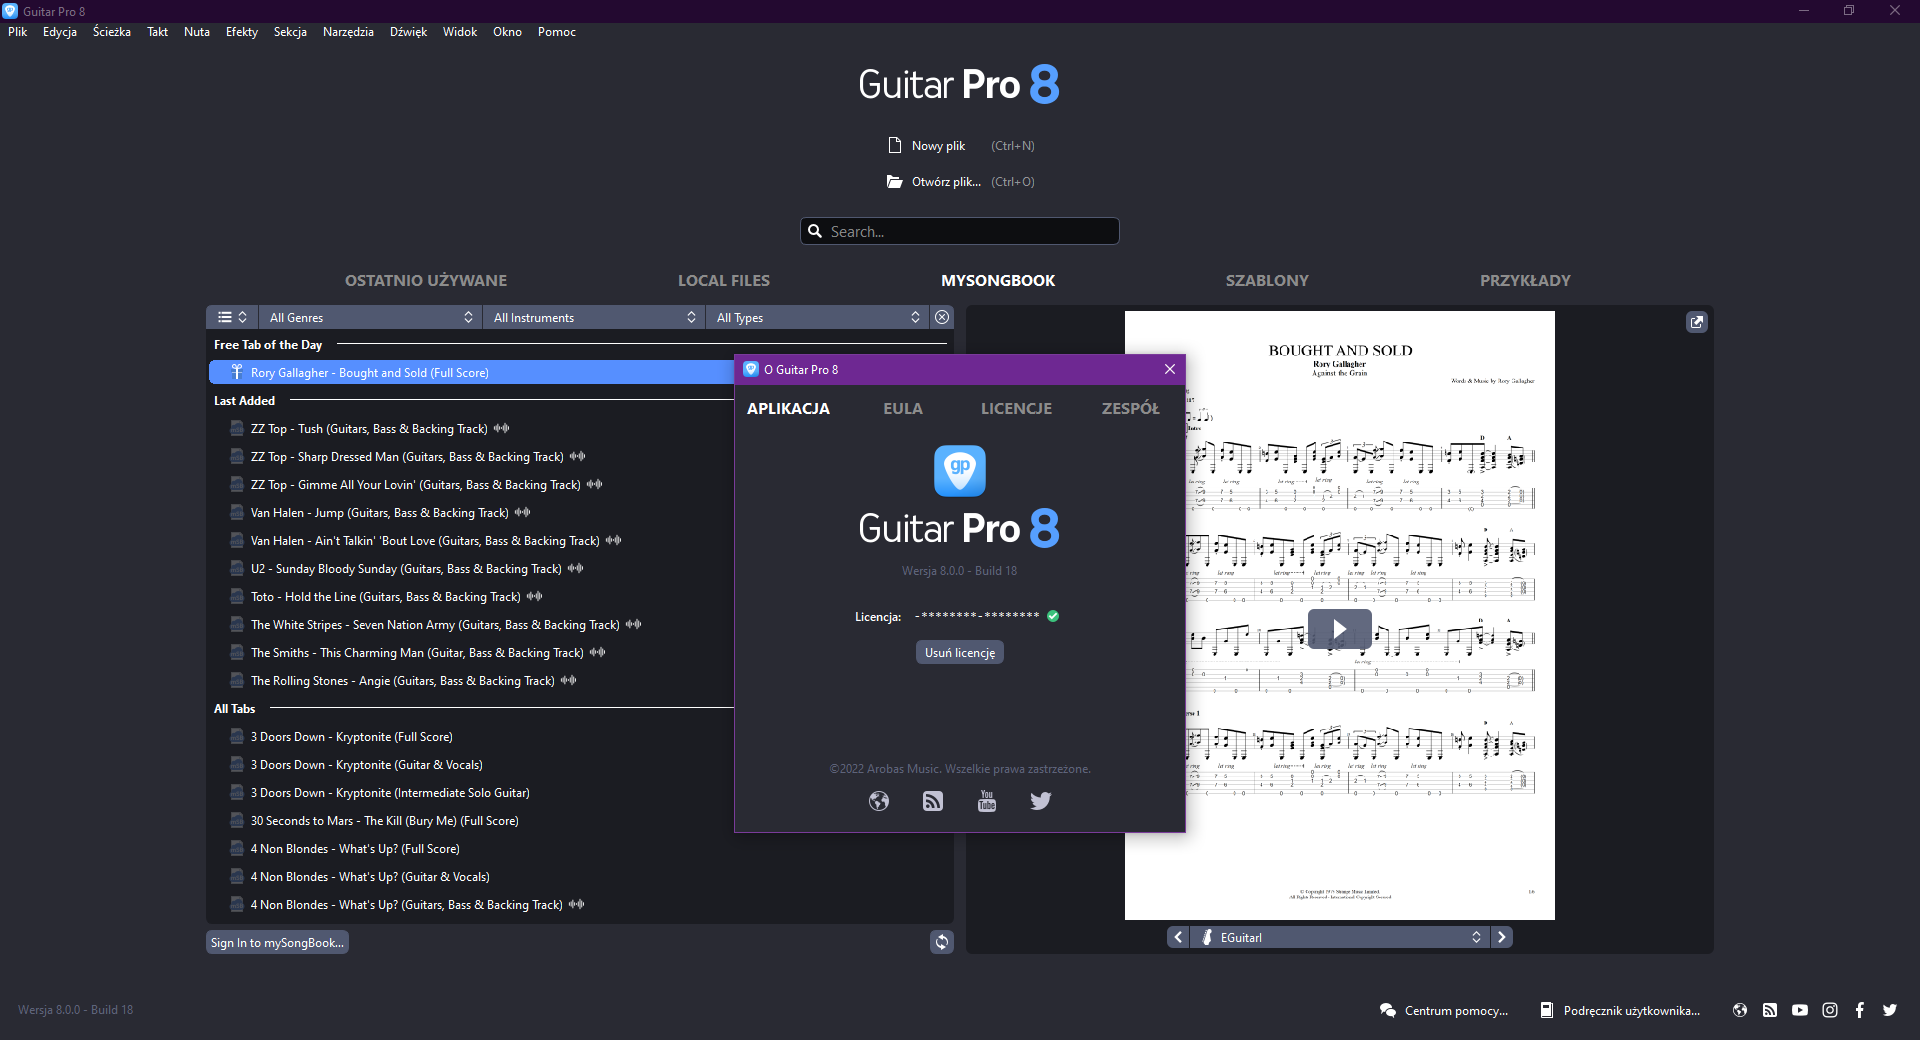Click Sign In to mySongBook button
Viewport: 1920px width, 1040px height.
[x=277, y=942]
